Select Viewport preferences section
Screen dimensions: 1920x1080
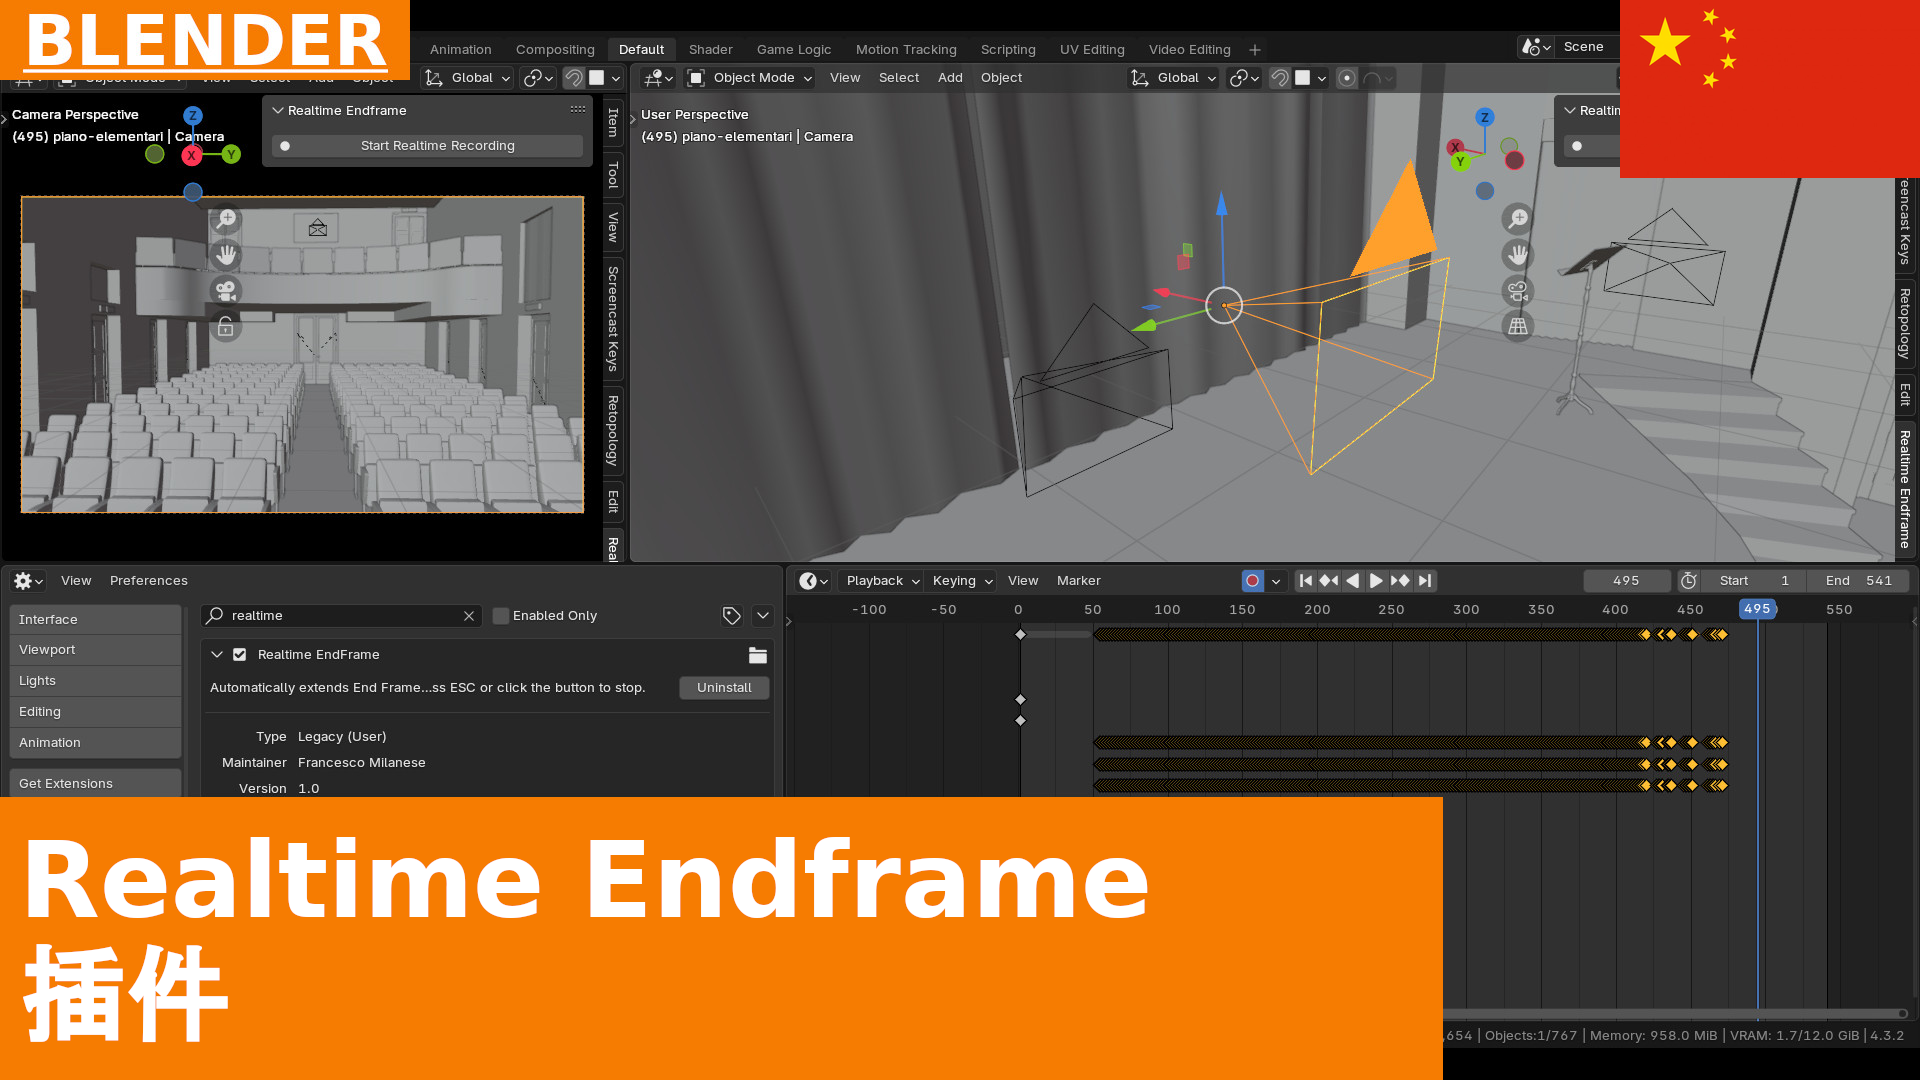point(95,650)
